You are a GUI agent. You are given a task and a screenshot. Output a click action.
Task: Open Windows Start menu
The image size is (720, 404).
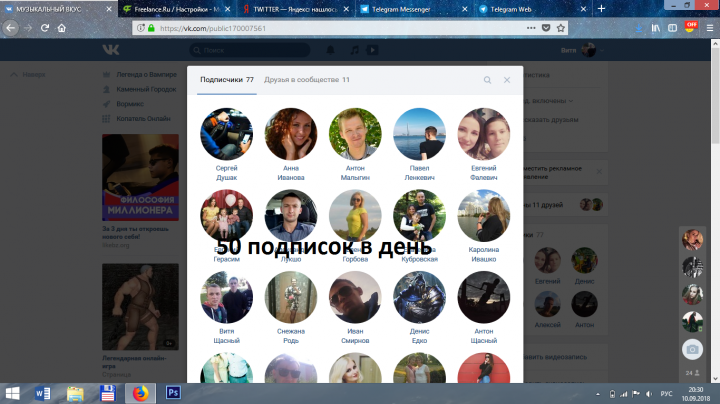(12, 393)
